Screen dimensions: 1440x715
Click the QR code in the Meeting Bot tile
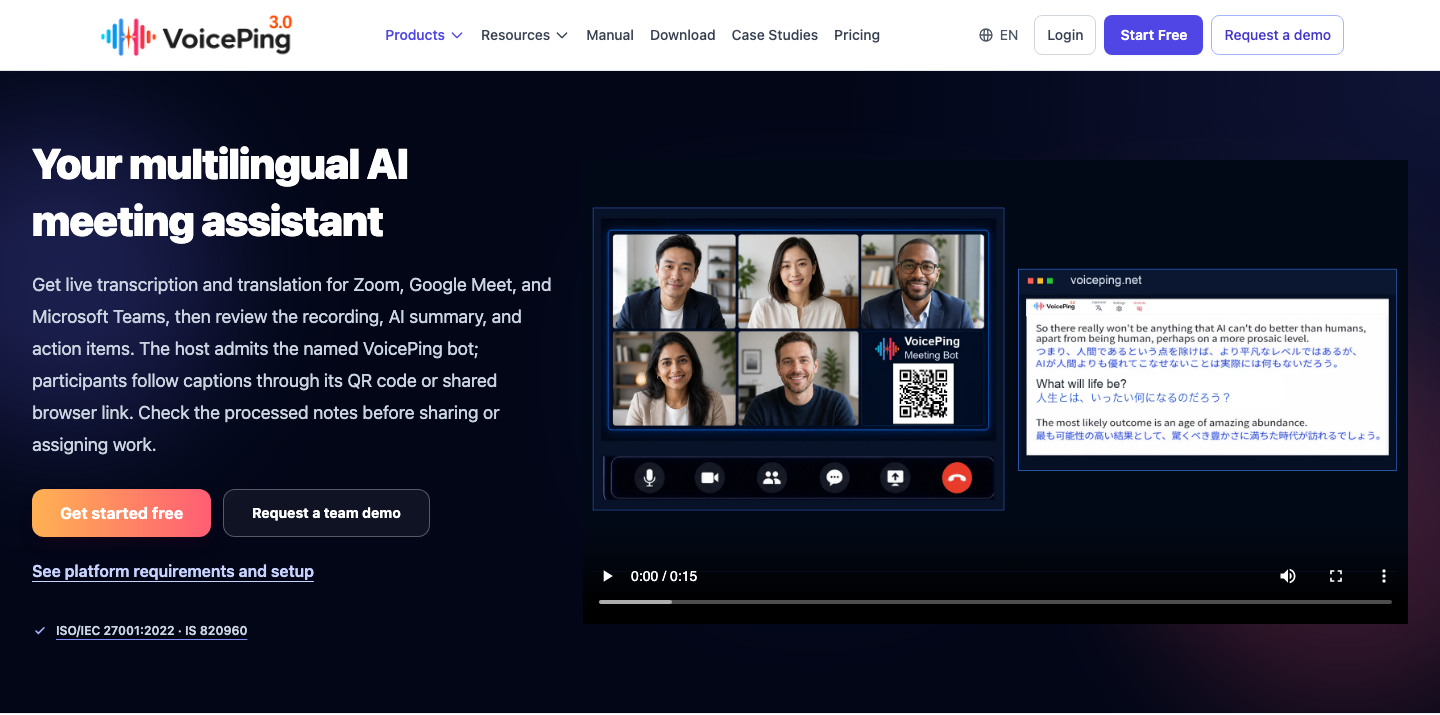pyautogui.click(x=923, y=393)
